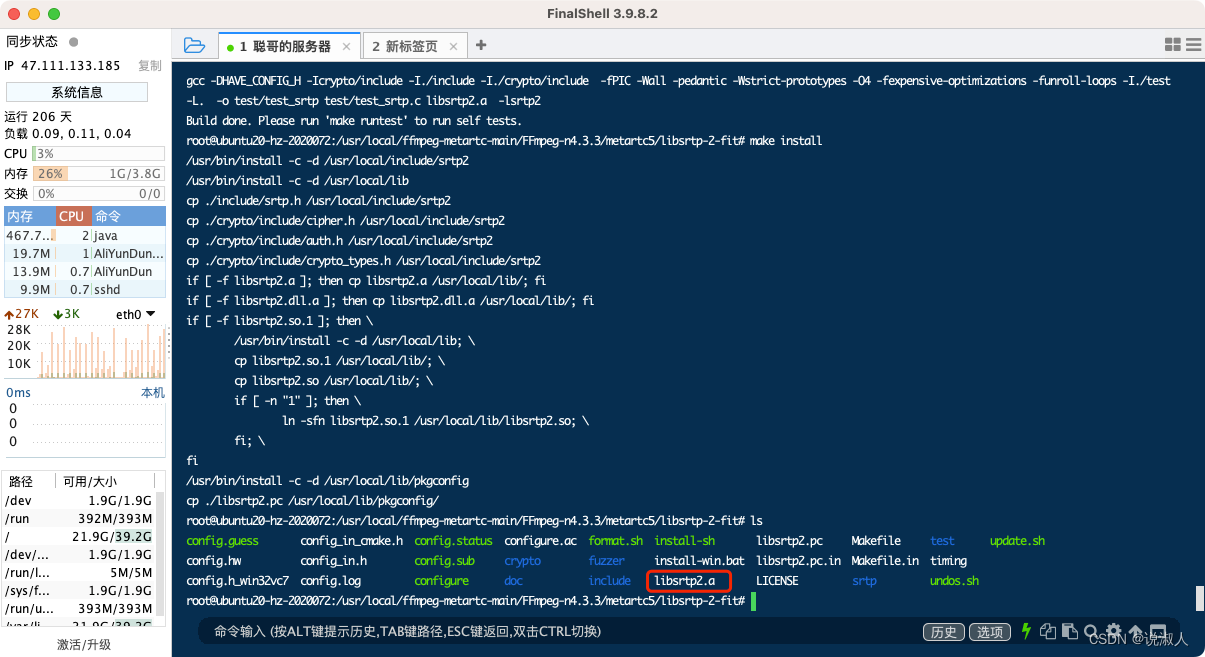Viewport: 1205px width, 657px height.
Task: Open the connection manager folder icon
Action: coord(194,44)
